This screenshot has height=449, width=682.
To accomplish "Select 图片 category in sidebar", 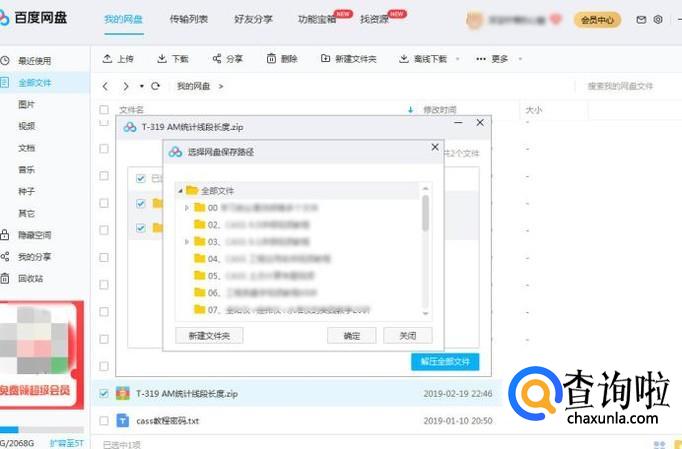I will pos(26,104).
